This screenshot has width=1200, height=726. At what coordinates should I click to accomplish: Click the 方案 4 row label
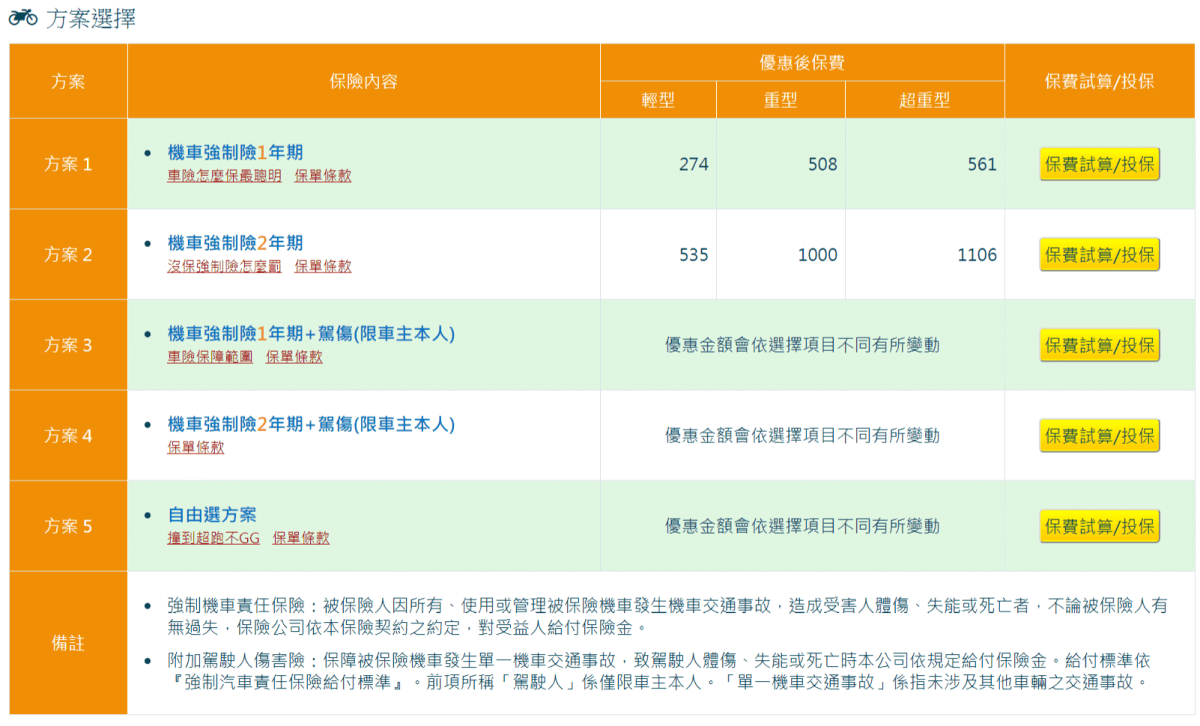tap(68, 436)
